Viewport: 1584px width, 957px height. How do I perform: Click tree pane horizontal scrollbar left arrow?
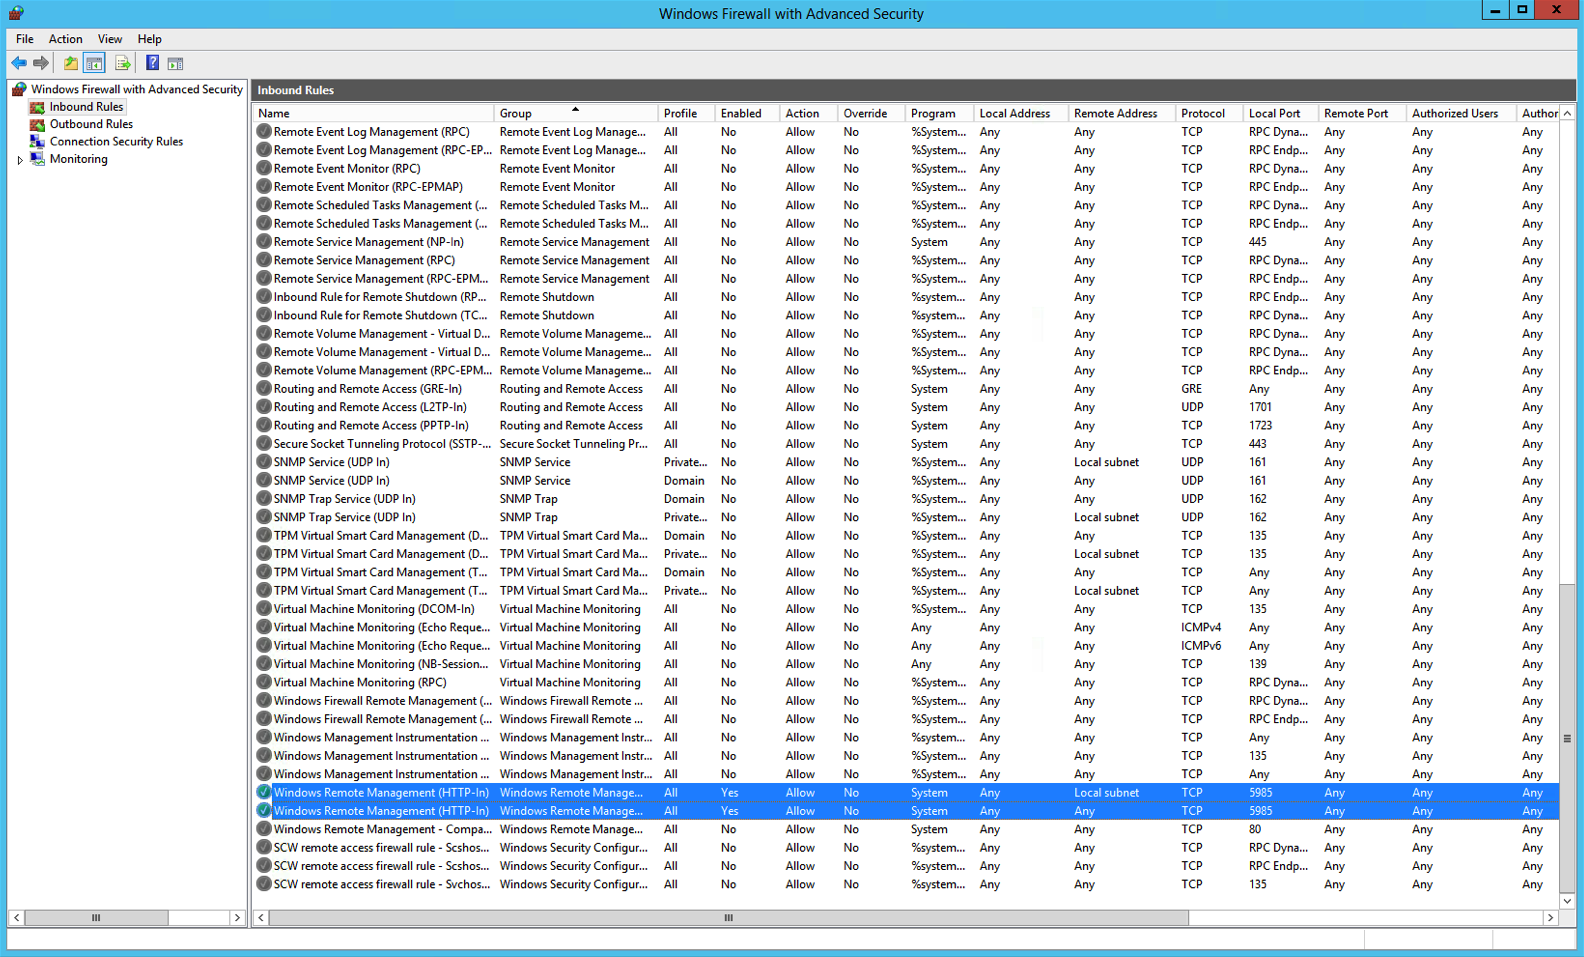coord(17,917)
